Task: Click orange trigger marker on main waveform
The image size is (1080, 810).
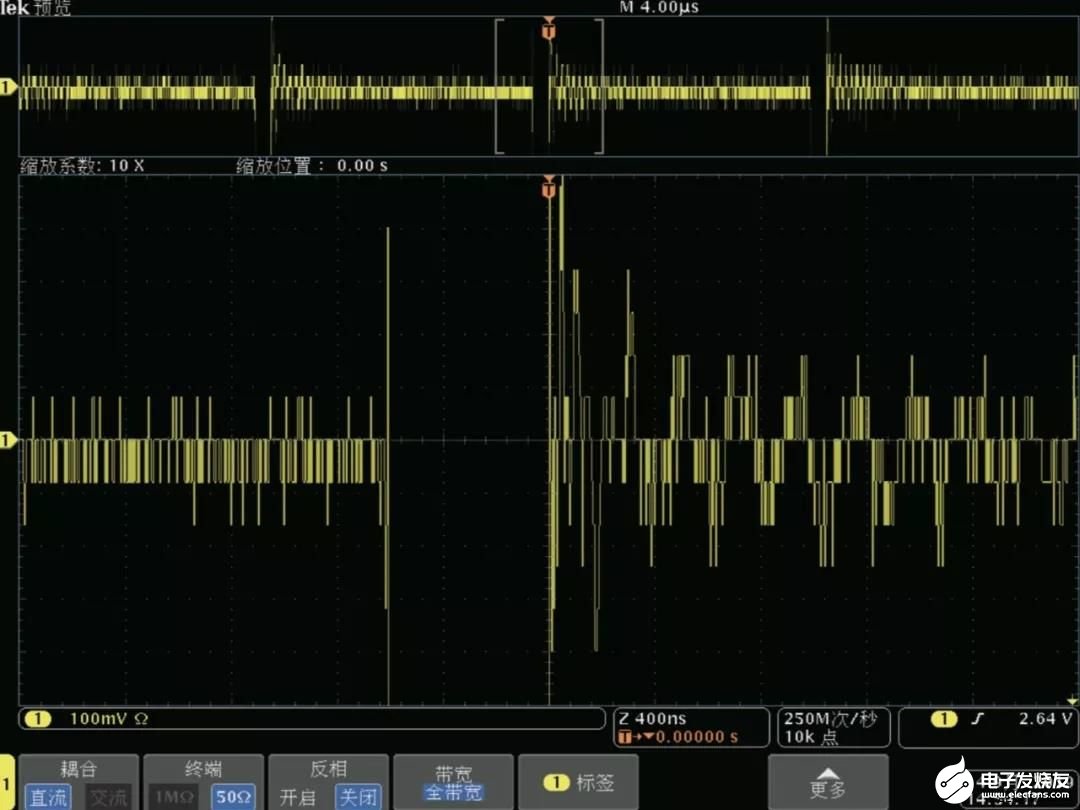Action: 549,187
